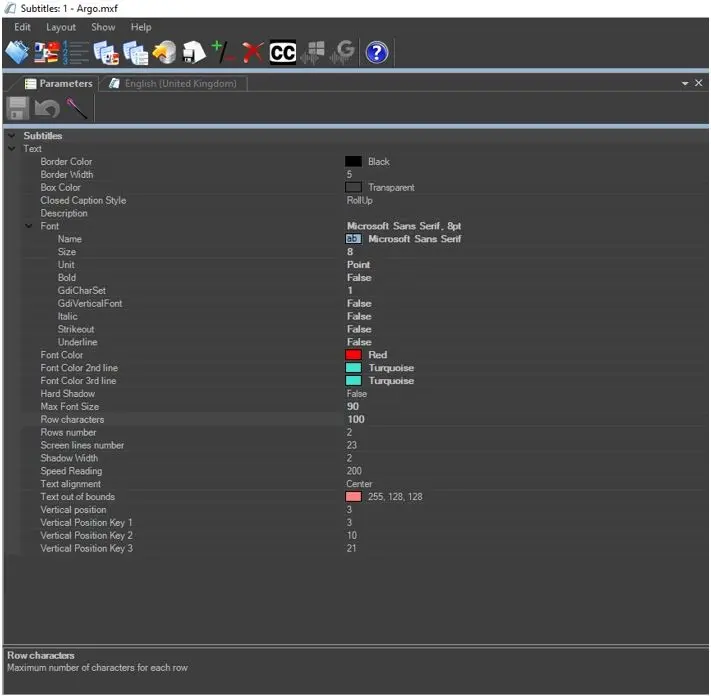
Task: Collapse the Font property group
Action: pos(29,226)
